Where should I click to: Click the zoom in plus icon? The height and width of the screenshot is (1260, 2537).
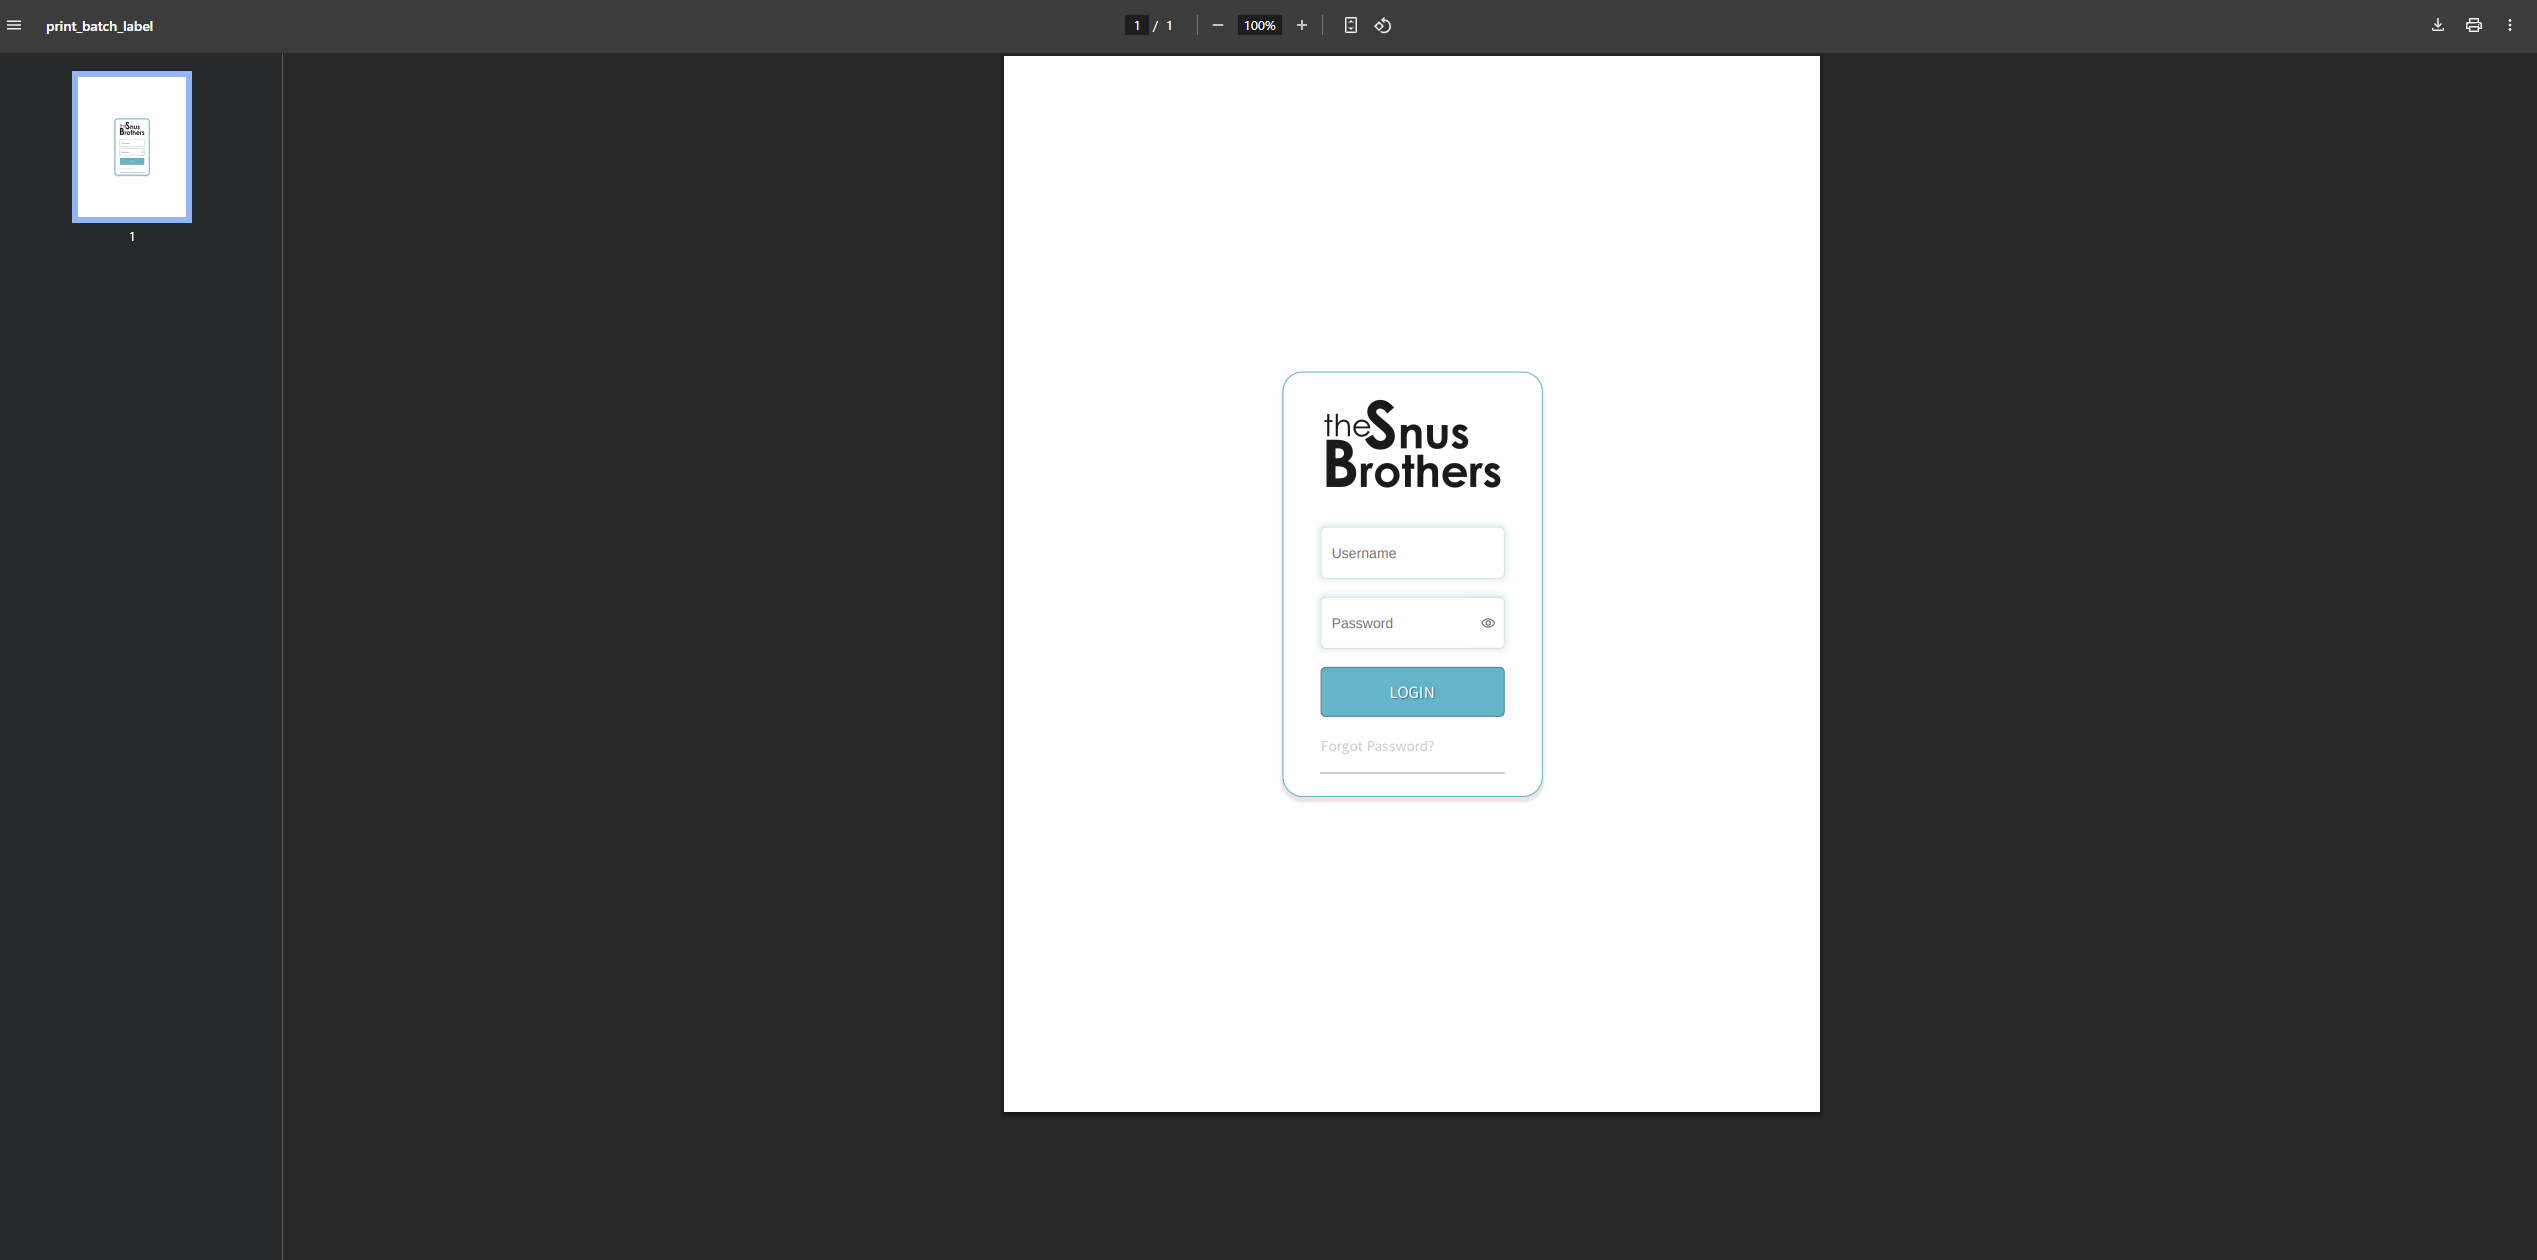pos(1301,26)
